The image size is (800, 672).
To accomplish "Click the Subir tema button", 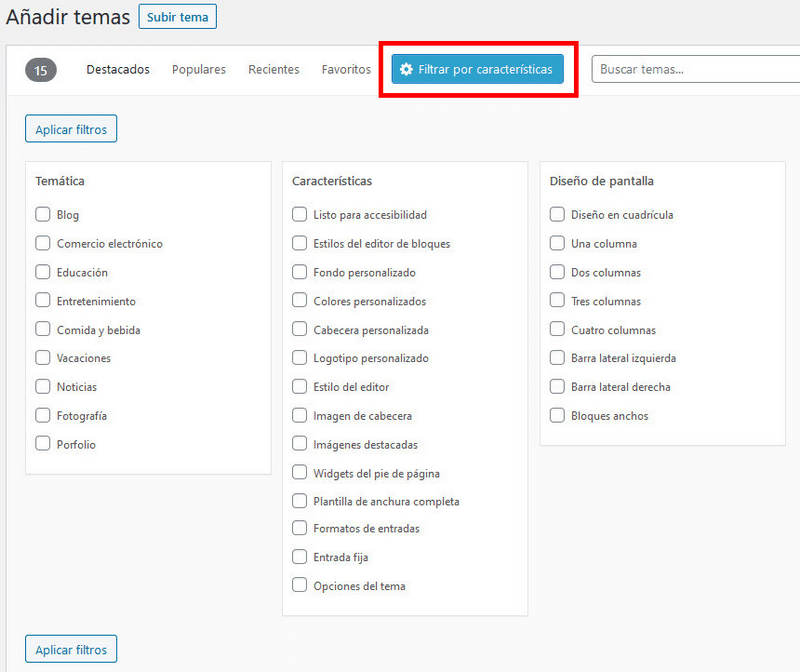I will 177,17.
